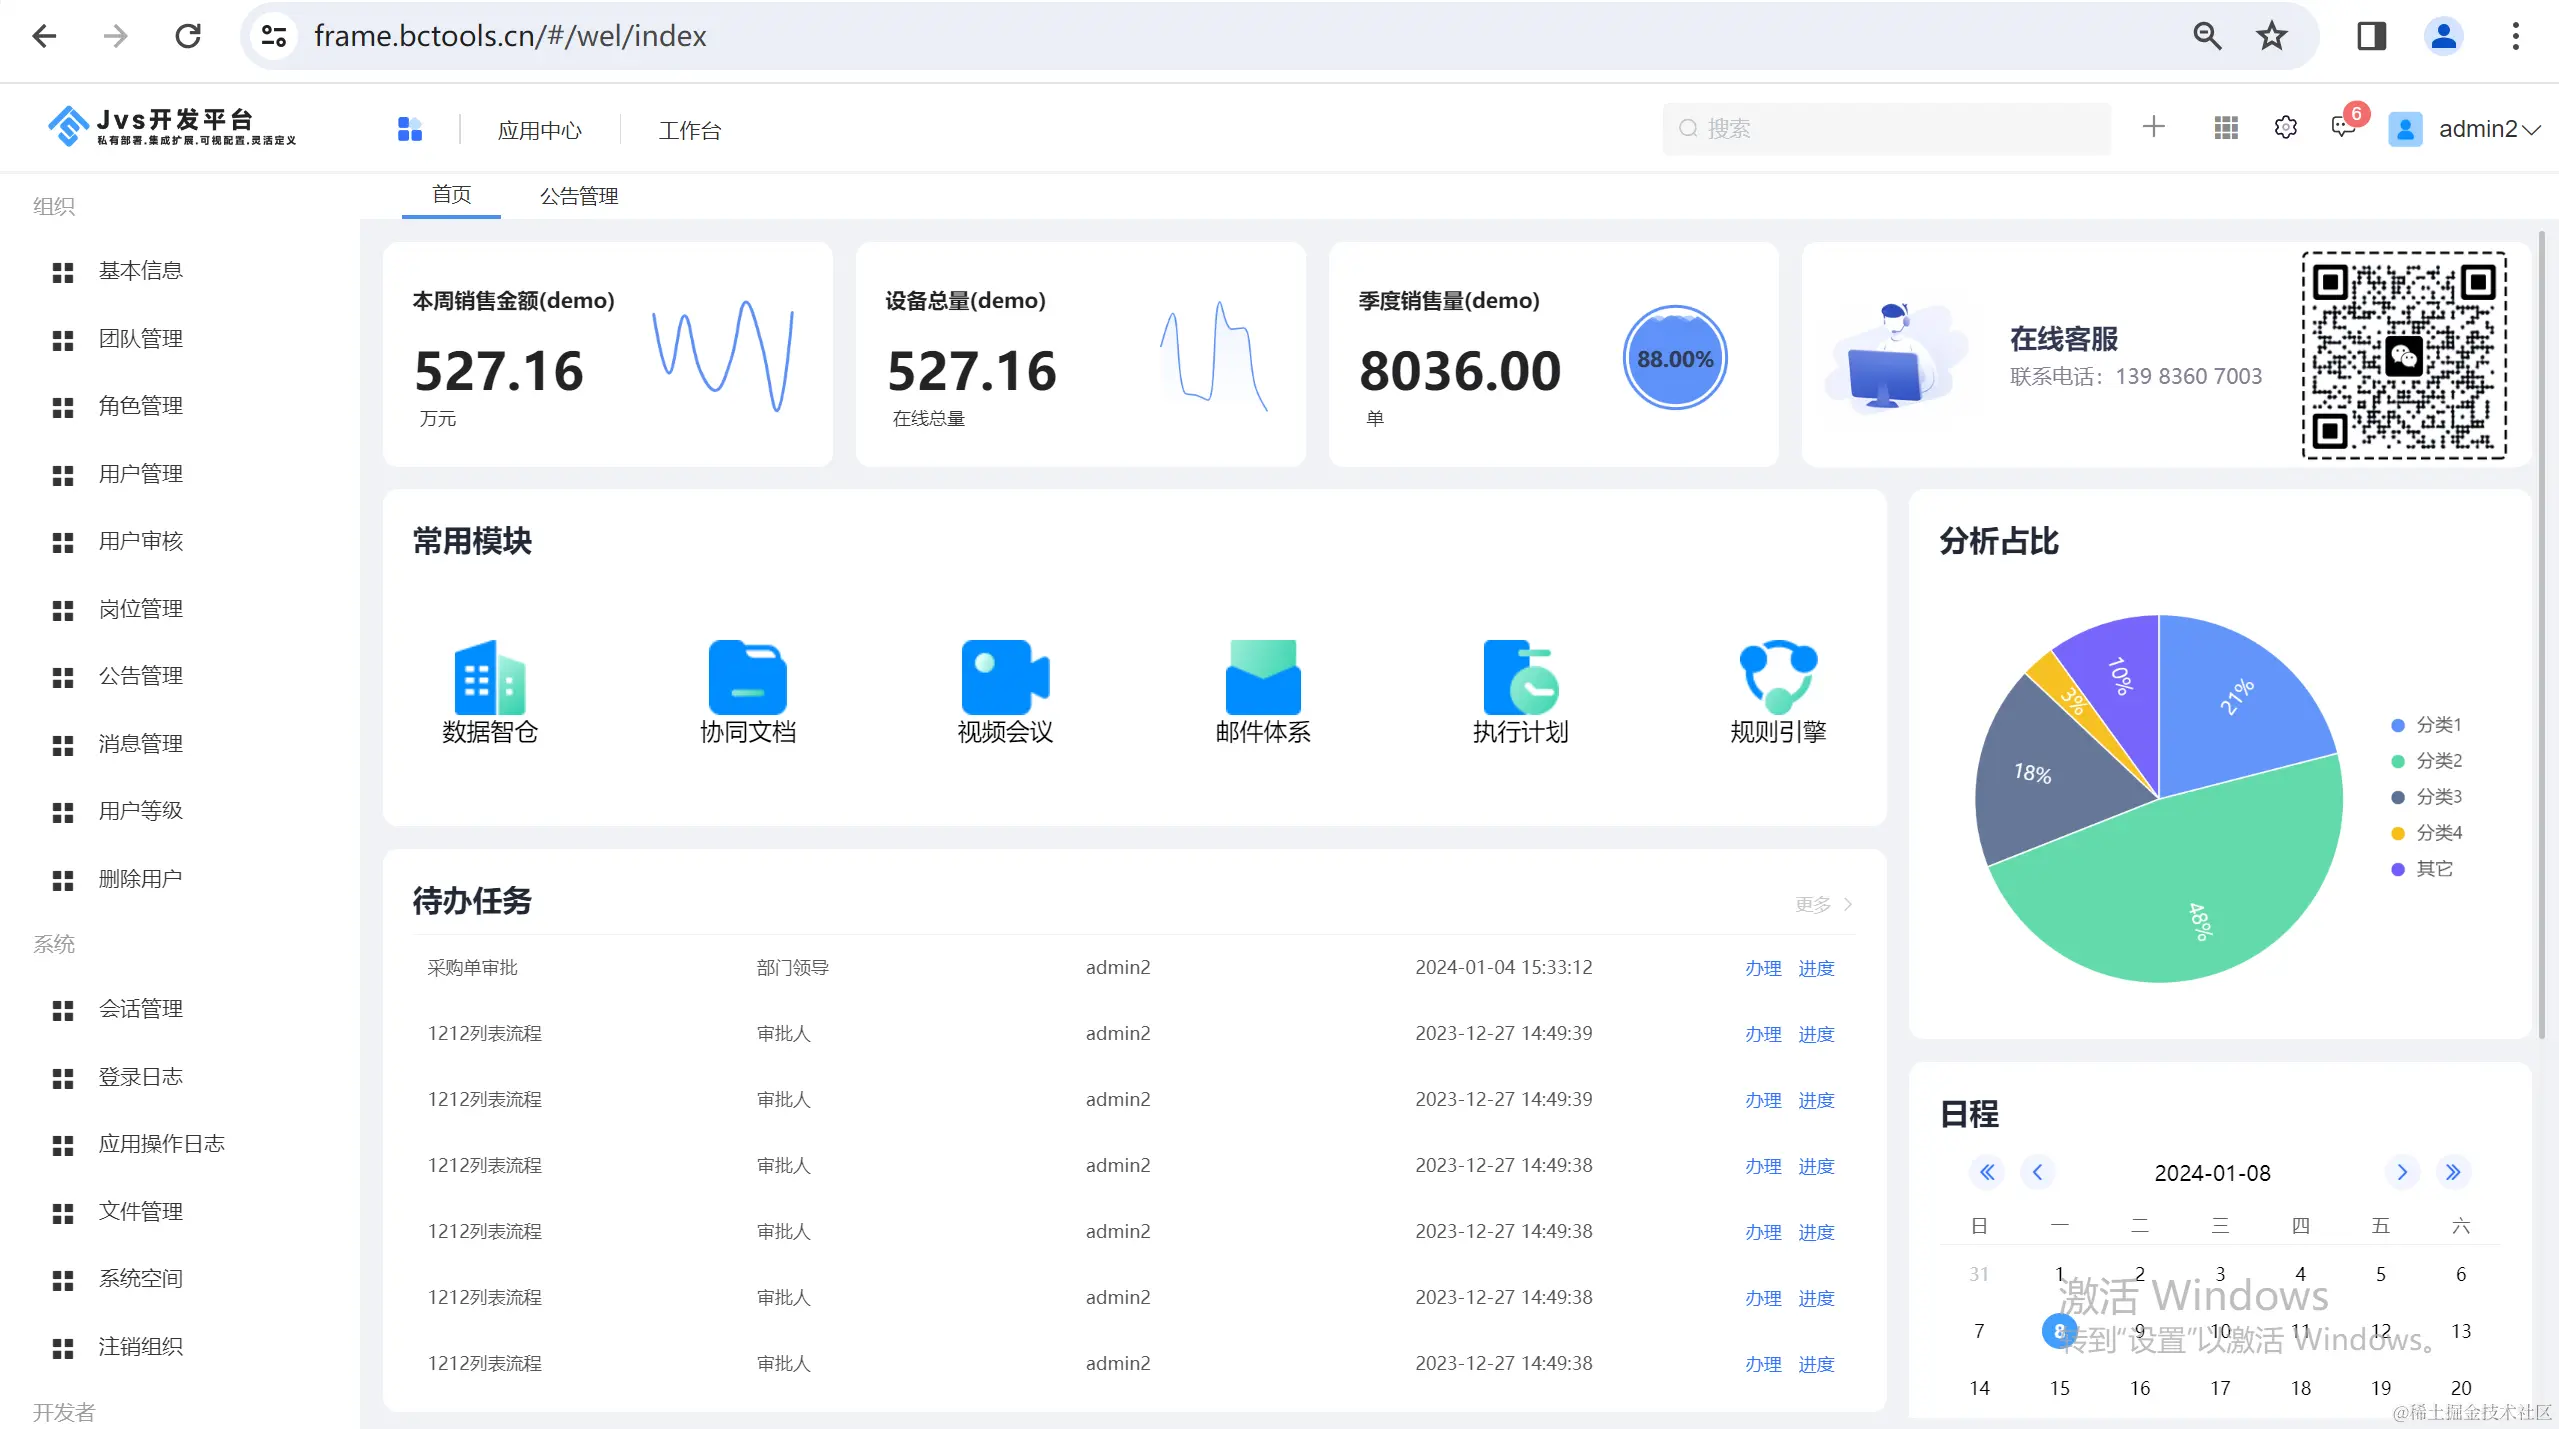The height and width of the screenshot is (1429, 2559).
Task: Click the grid apps icon in header
Action: tap(2226, 128)
